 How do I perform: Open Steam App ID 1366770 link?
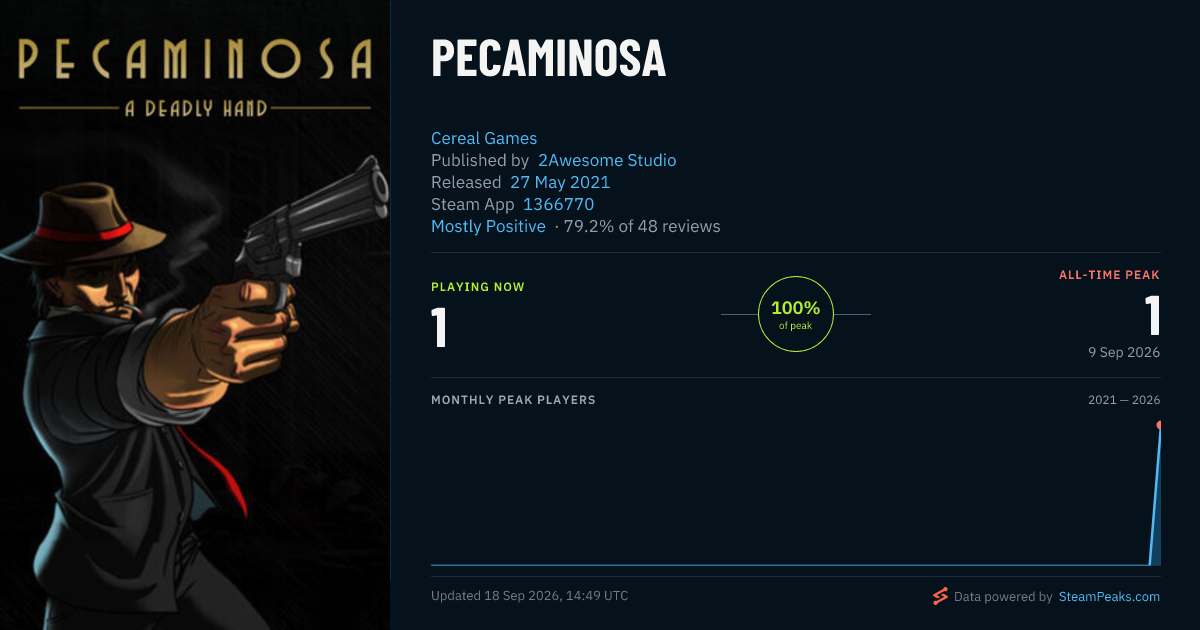click(x=558, y=204)
